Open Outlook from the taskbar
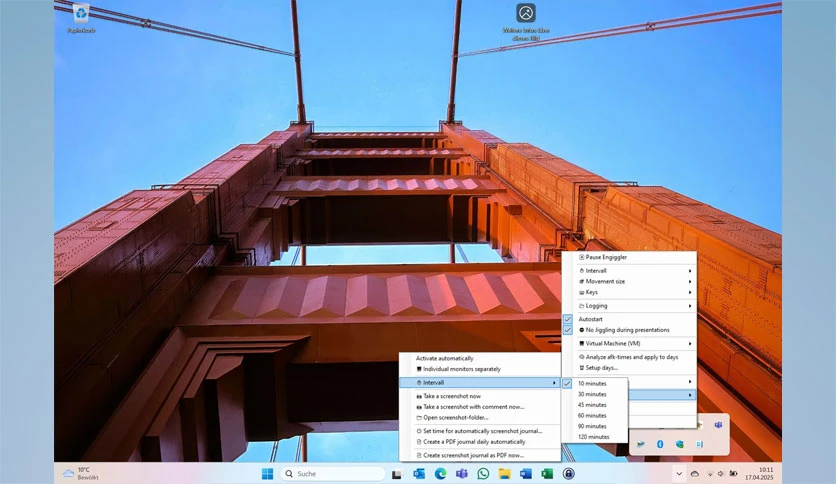Image resolution: width=836 pixels, height=484 pixels. [x=419, y=473]
